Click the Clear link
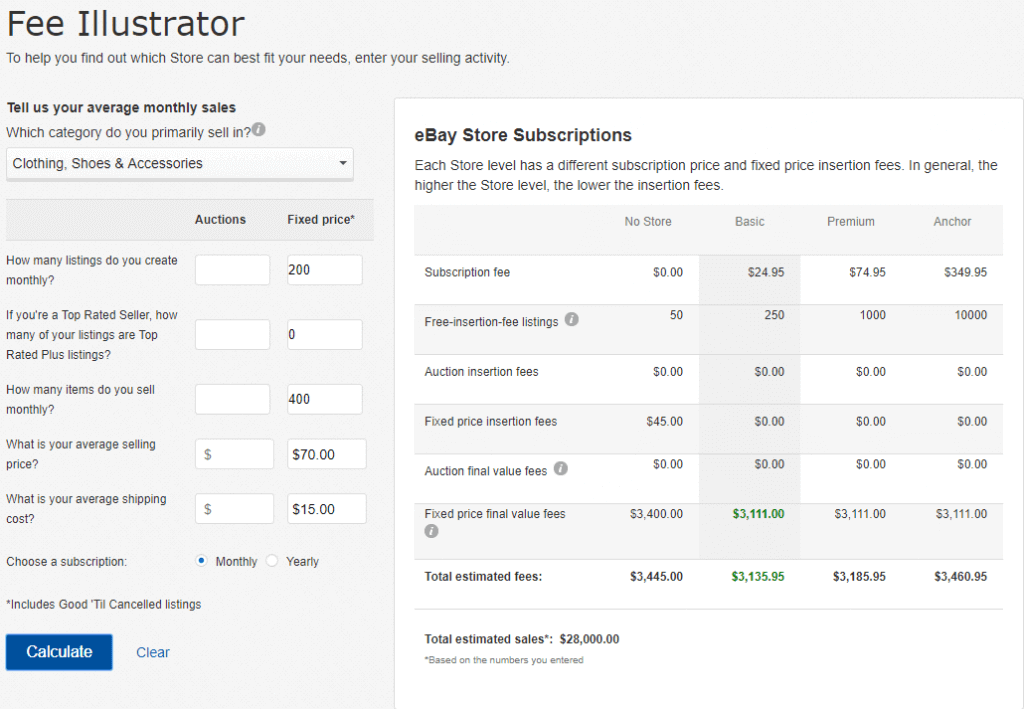 [x=153, y=652]
